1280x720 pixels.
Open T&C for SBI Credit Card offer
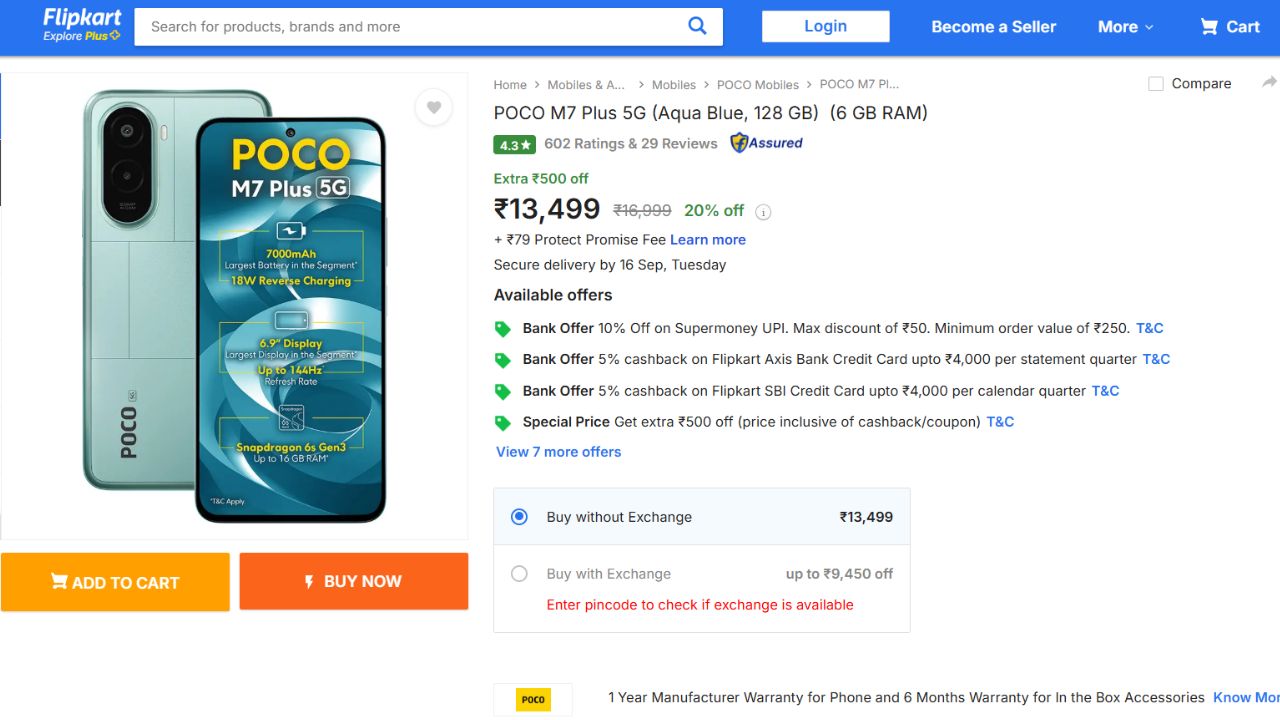[x=1105, y=391]
